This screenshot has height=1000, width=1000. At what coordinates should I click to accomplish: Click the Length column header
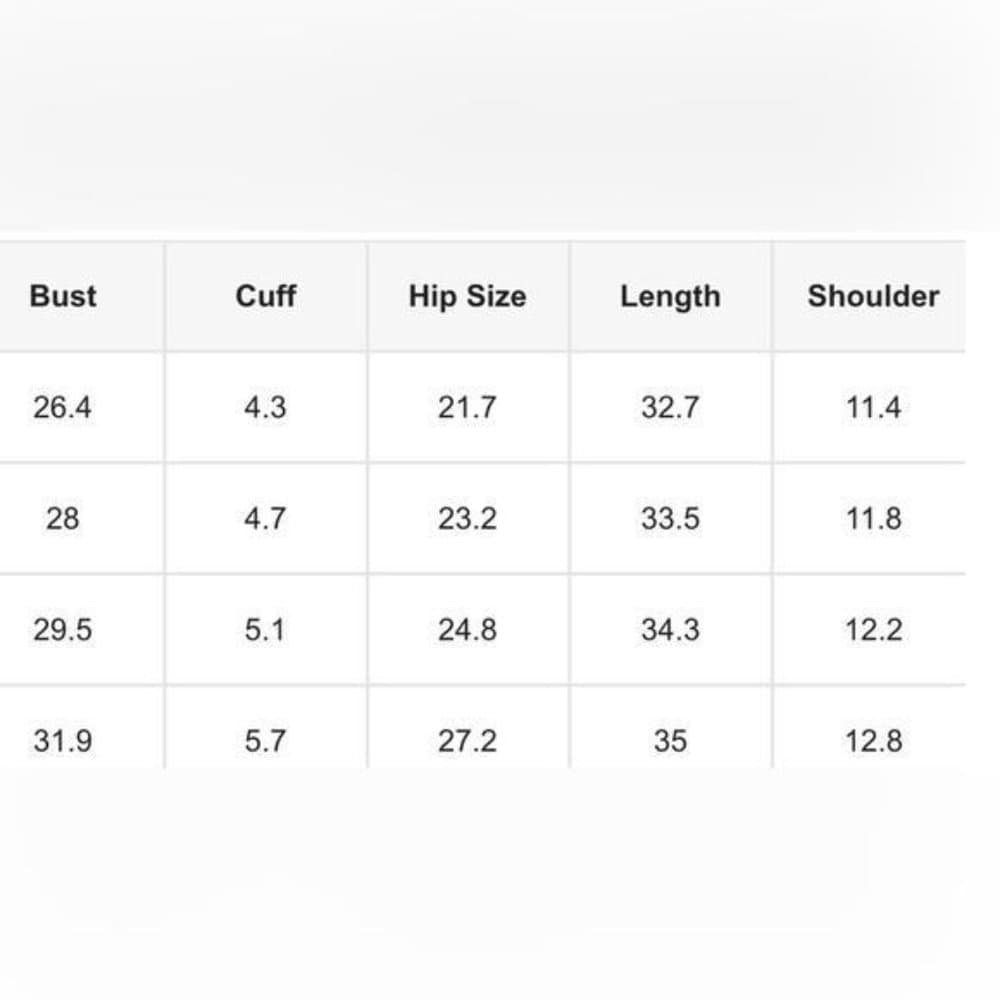point(670,297)
